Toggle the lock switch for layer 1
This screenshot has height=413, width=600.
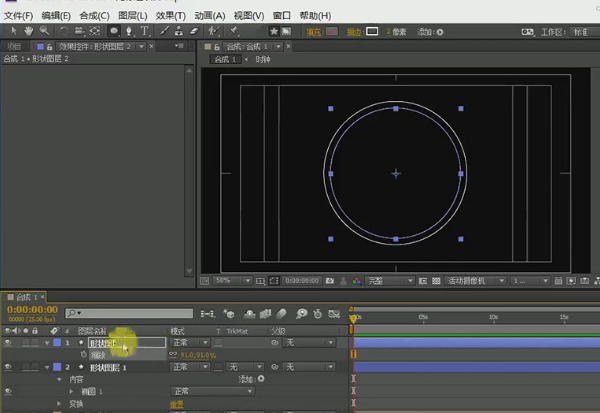pos(35,343)
